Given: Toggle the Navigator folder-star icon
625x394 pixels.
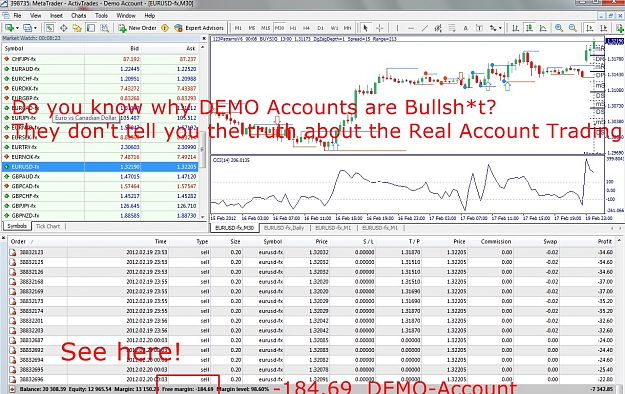Looking at the screenshot, I should coord(77,28).
